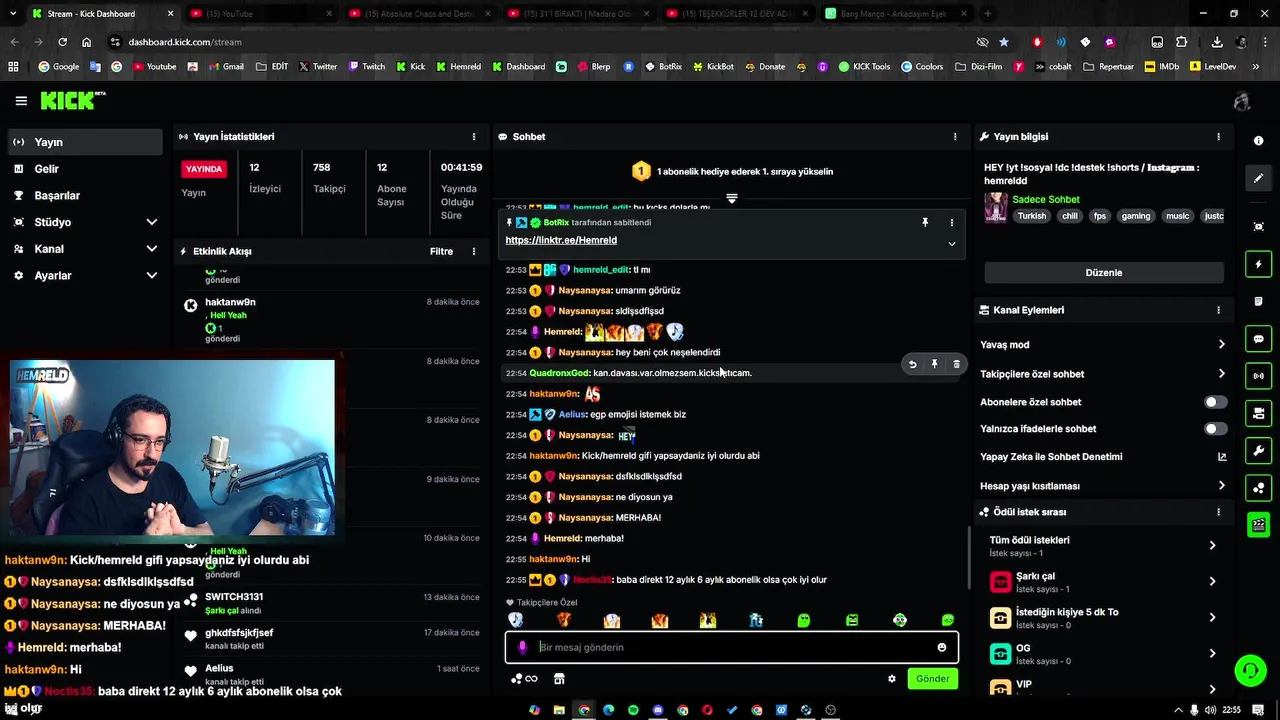The height and width of the screenshot is (720, 1280).
Task: Open the hamburger menu next to KICK logo
Action: [x=21, y=101]
